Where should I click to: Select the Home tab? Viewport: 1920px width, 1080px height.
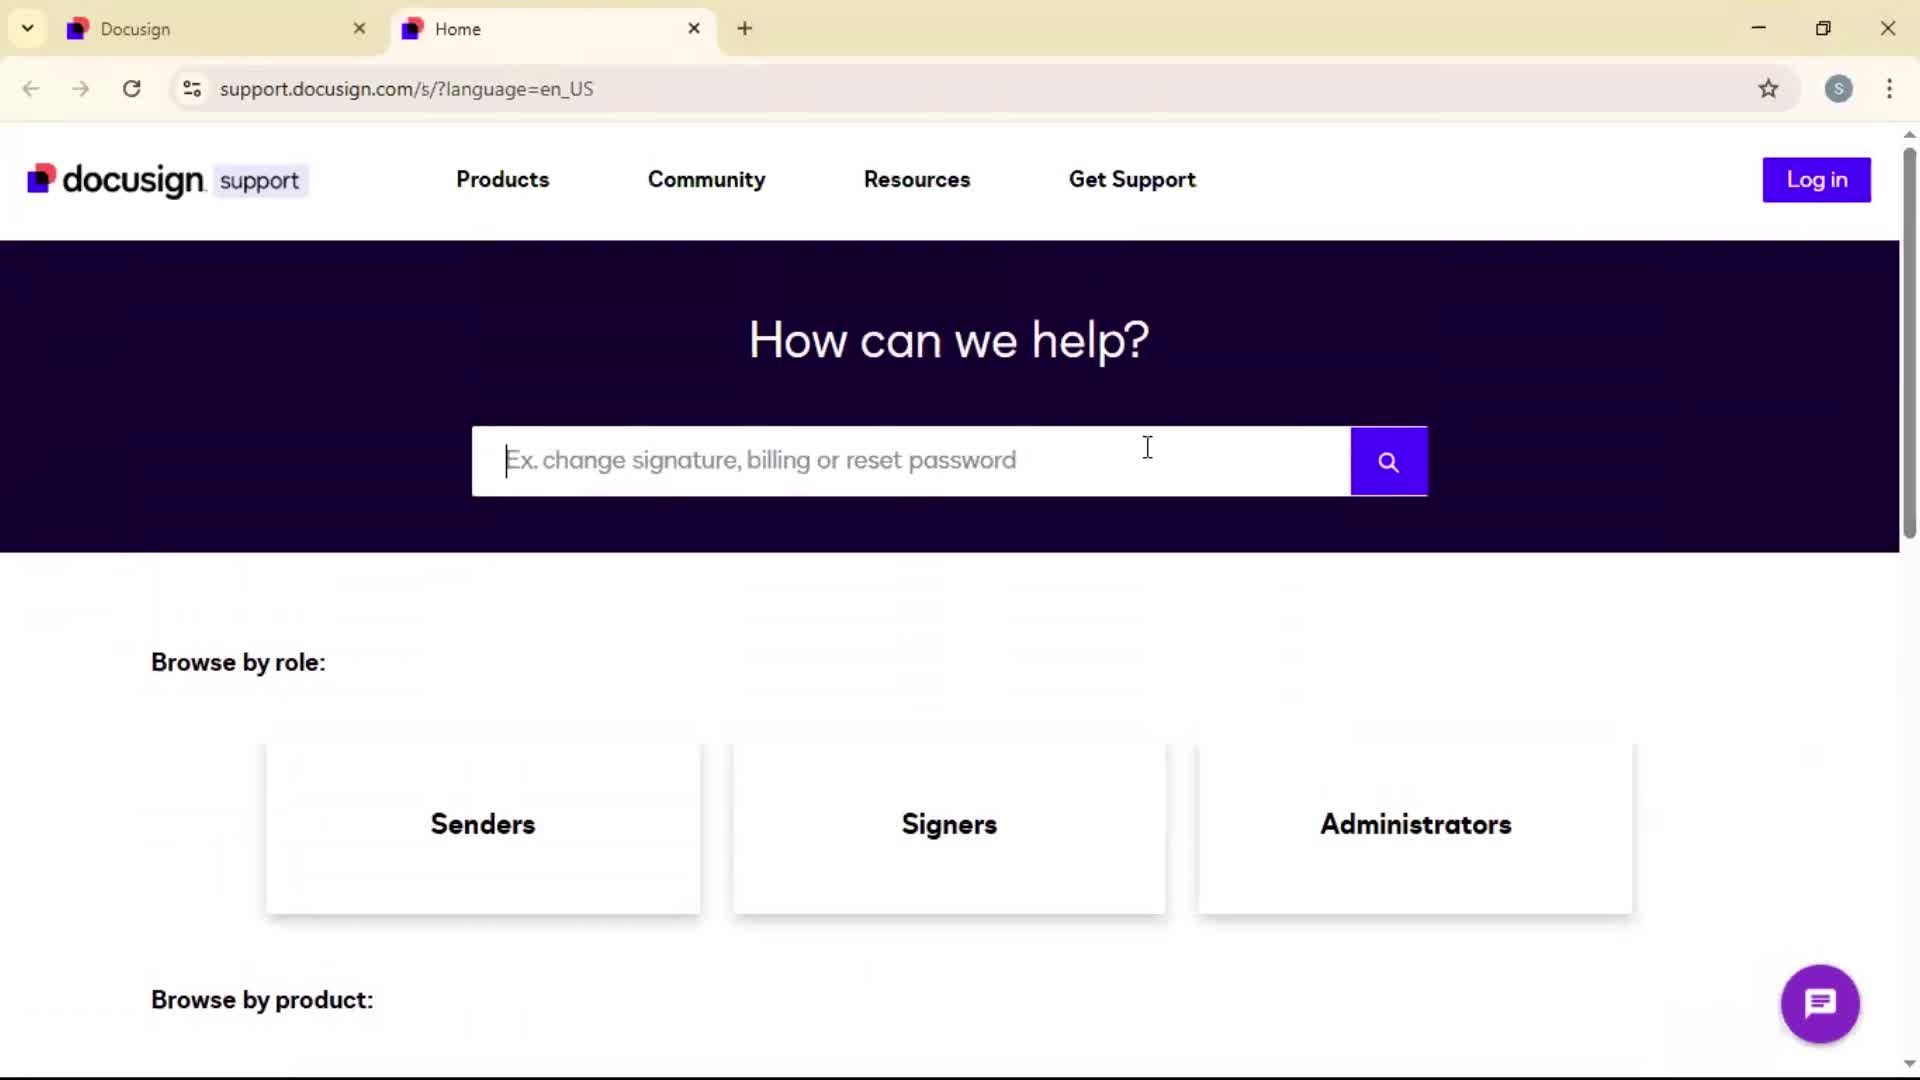click(x=553, y=29)
